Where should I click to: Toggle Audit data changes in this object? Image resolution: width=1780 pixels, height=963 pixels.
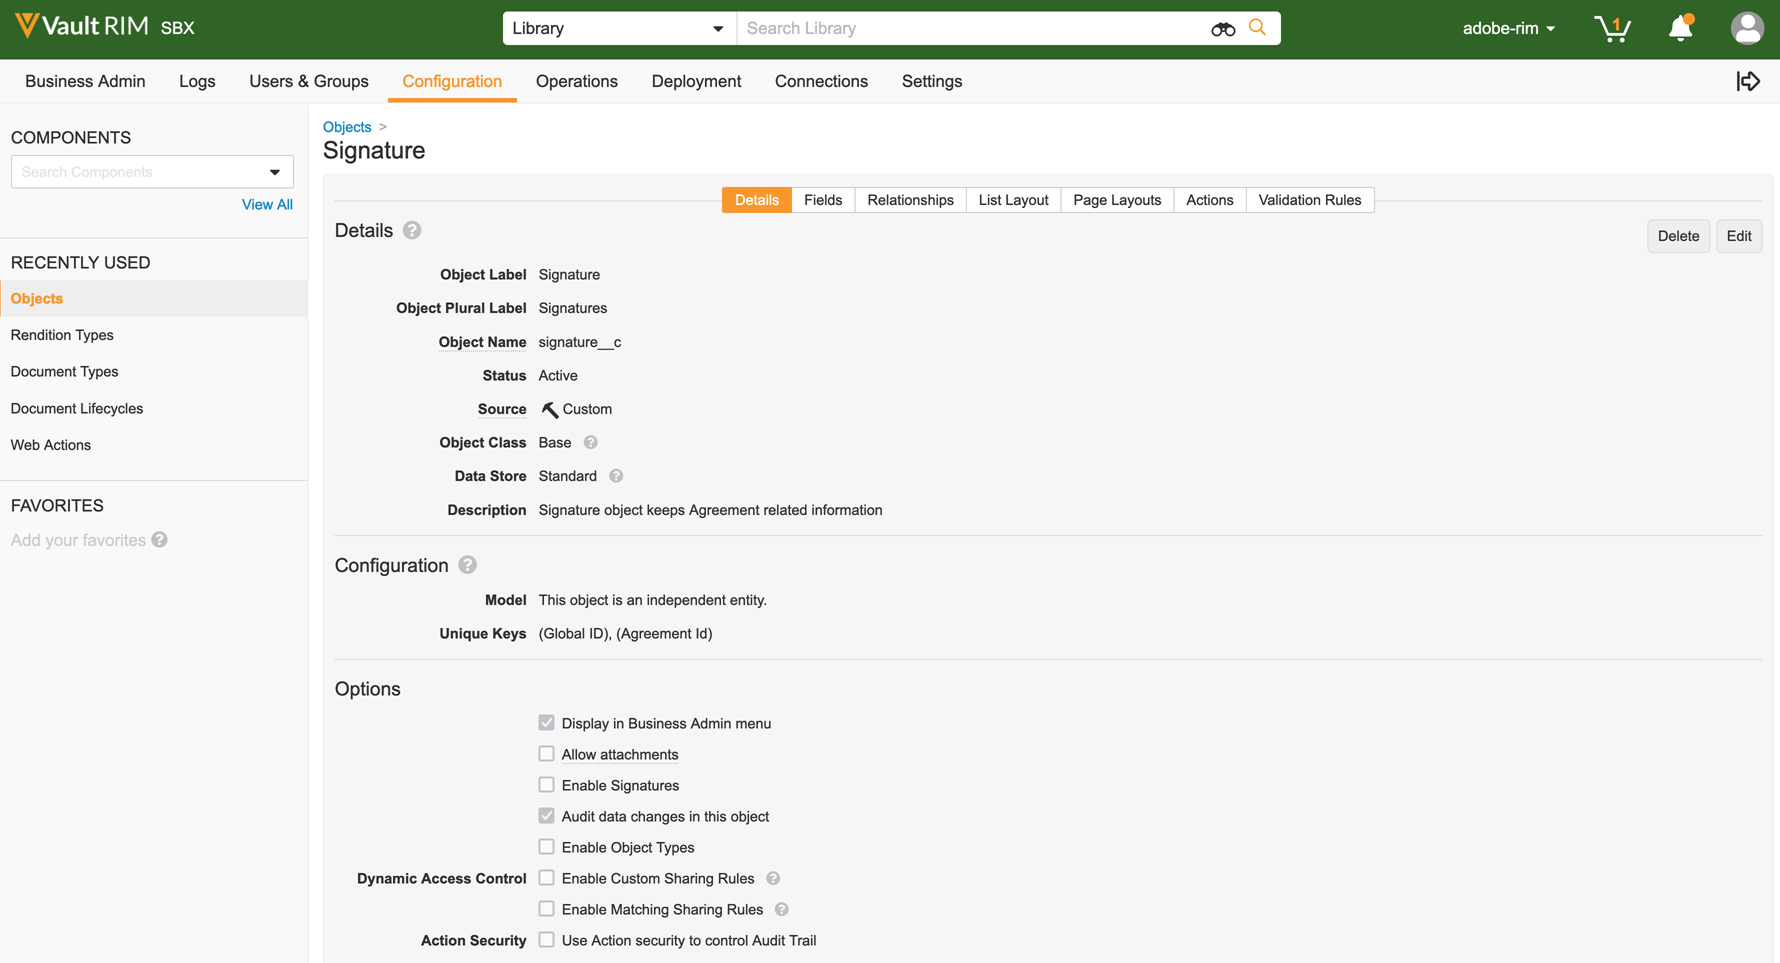(546, 816)
